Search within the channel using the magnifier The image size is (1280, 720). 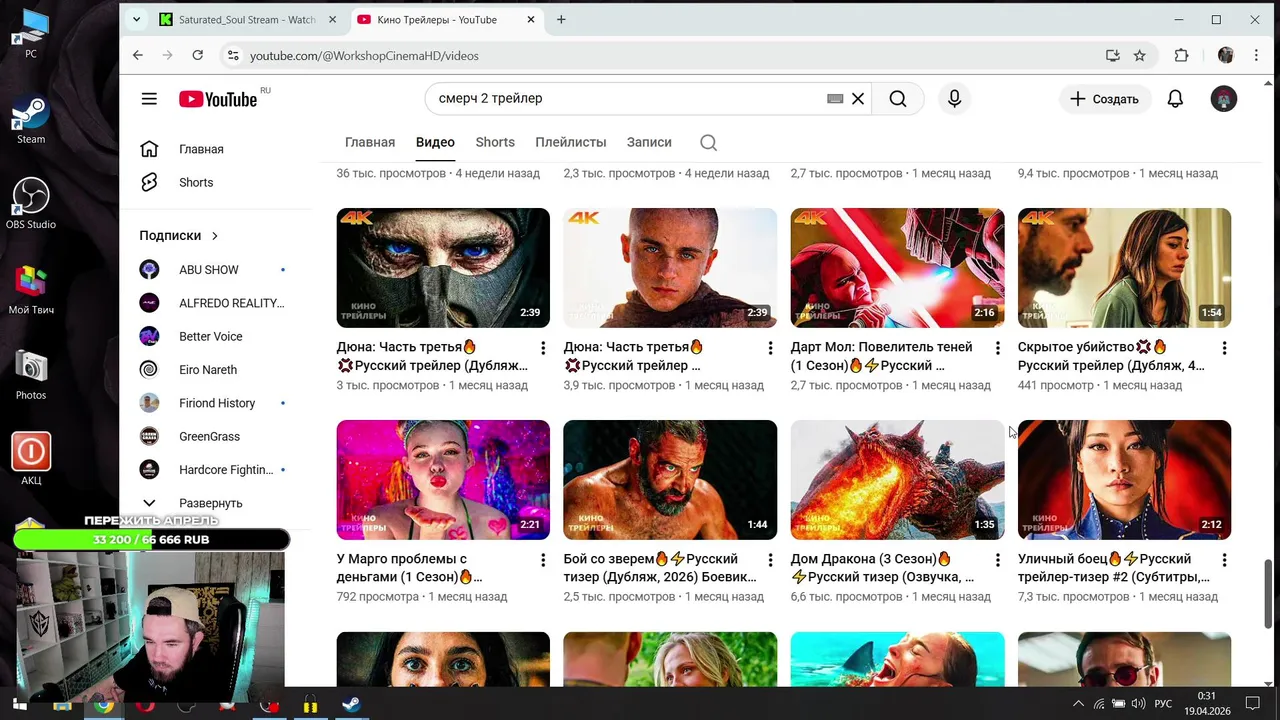click(x=708, y=142)
